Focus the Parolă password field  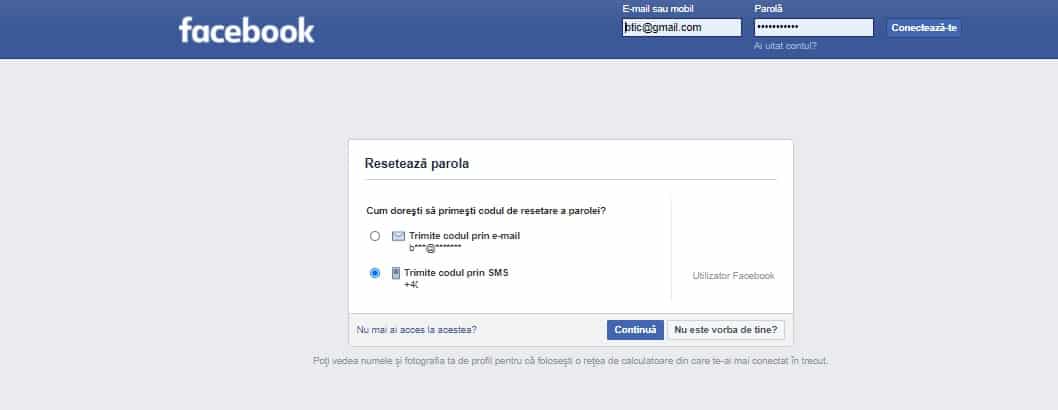coord(814,28)
